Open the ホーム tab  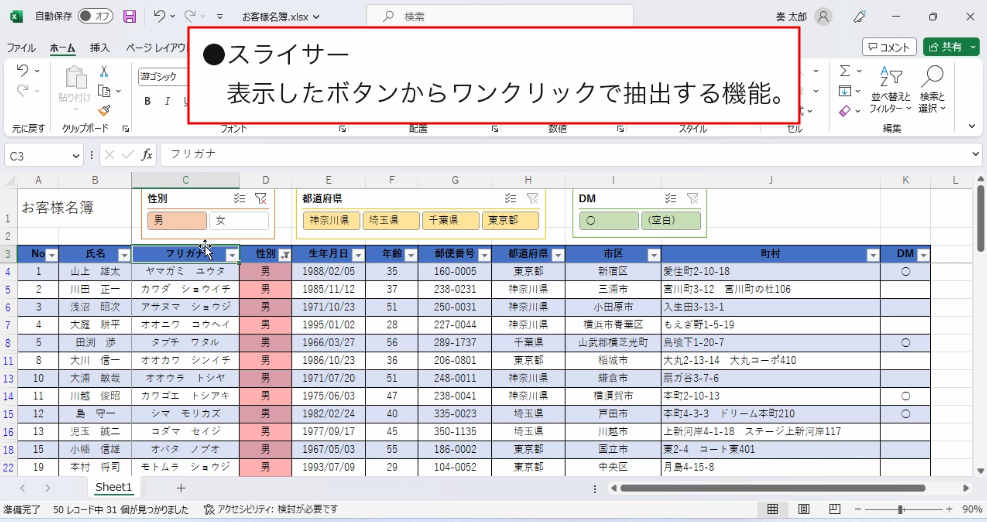point(62,47)
